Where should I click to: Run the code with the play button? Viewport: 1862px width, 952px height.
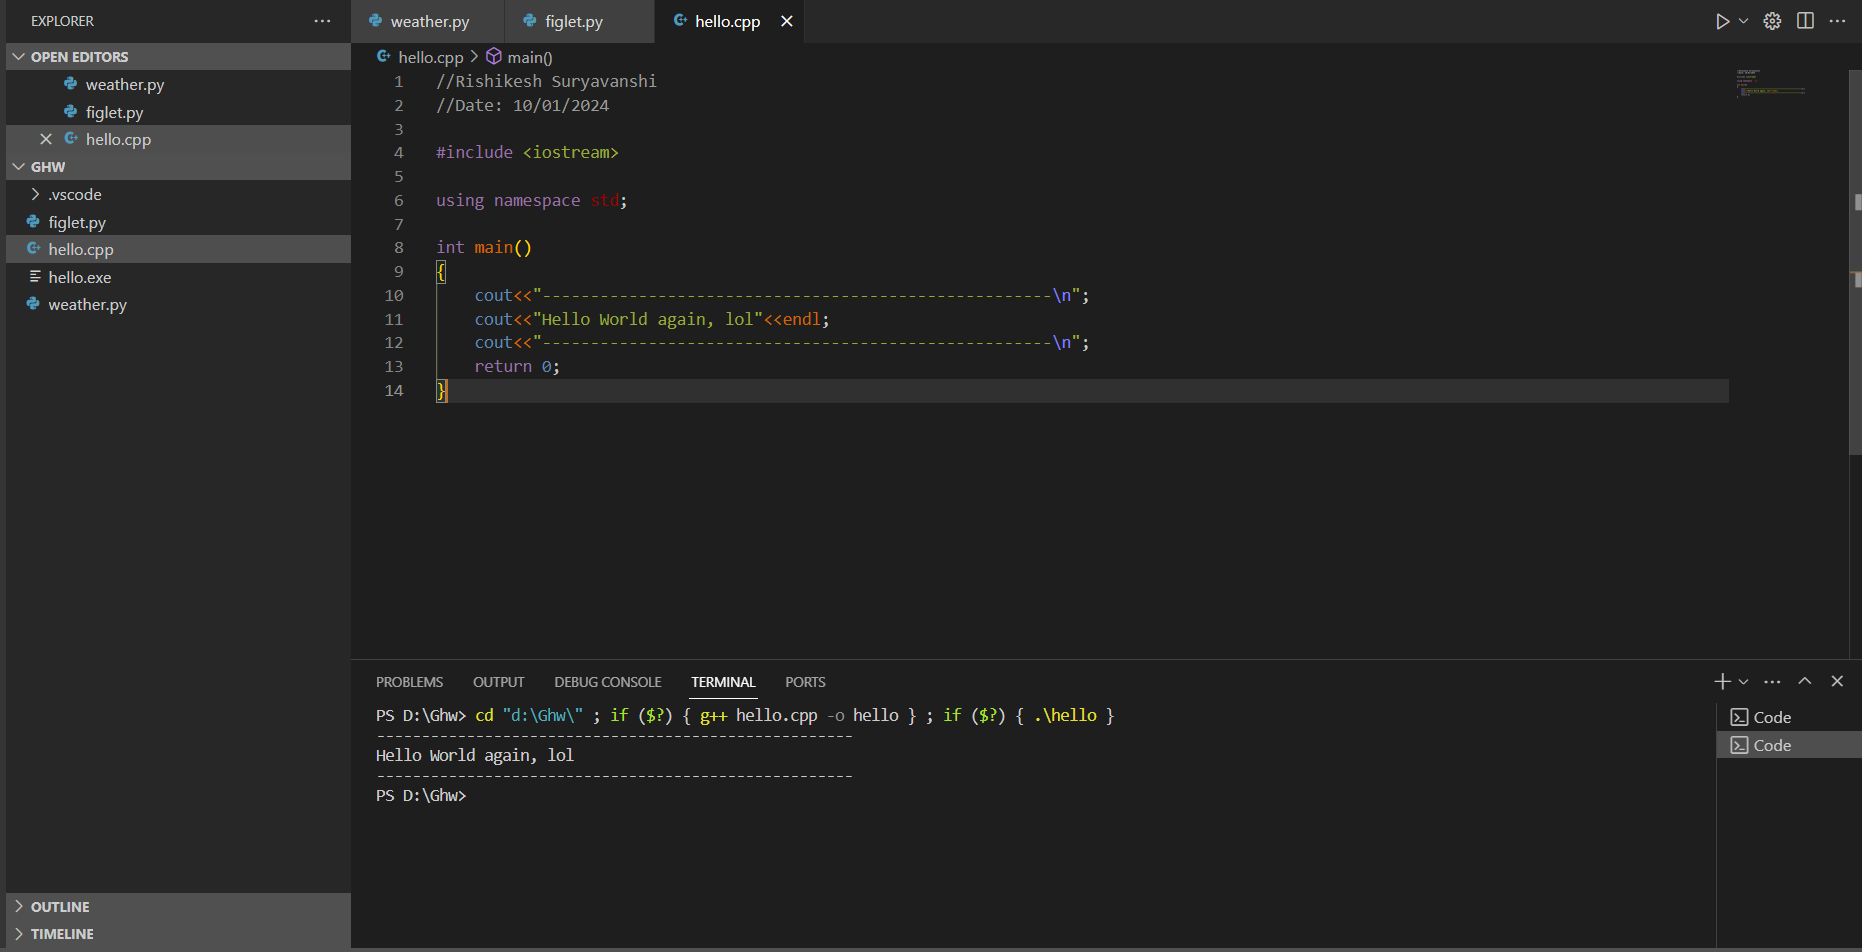point(1722,21)
